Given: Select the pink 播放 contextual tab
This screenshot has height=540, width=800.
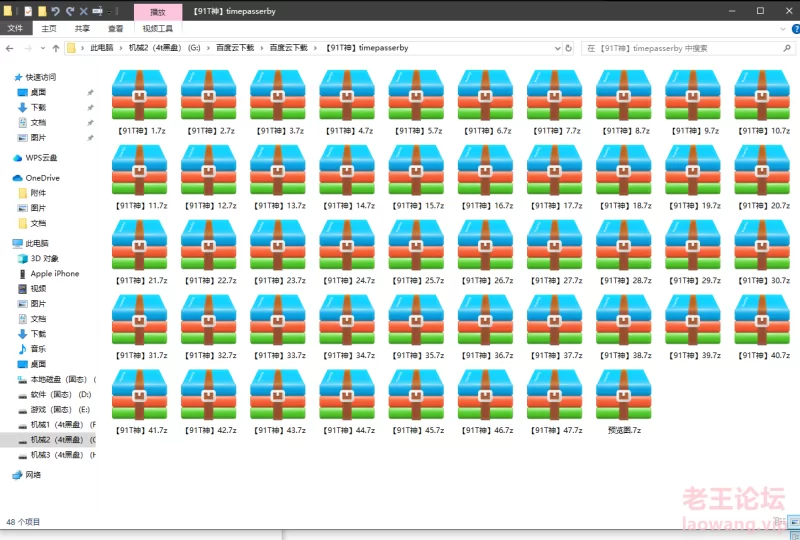Looking at the screenshot, I should (x=158, y=12).
